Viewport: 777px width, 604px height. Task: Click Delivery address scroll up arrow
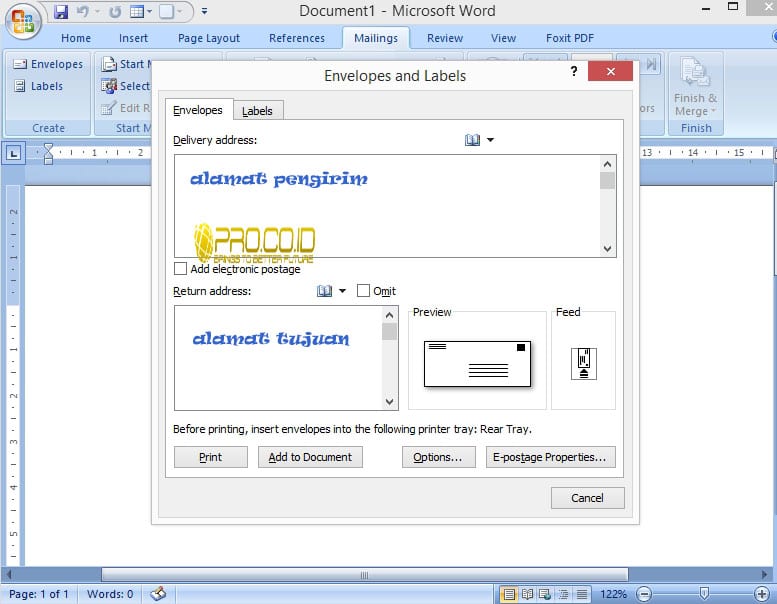pos(608,164)
